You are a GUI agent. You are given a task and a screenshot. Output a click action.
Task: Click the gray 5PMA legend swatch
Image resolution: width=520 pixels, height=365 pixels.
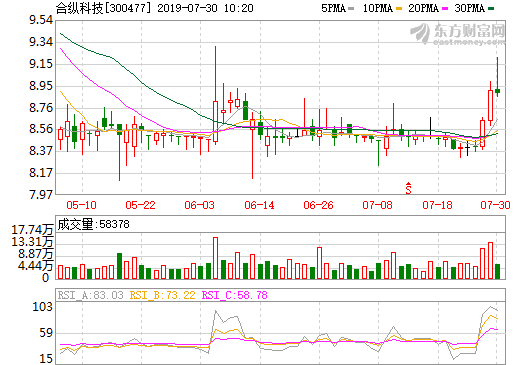click(x=351, y=8)
